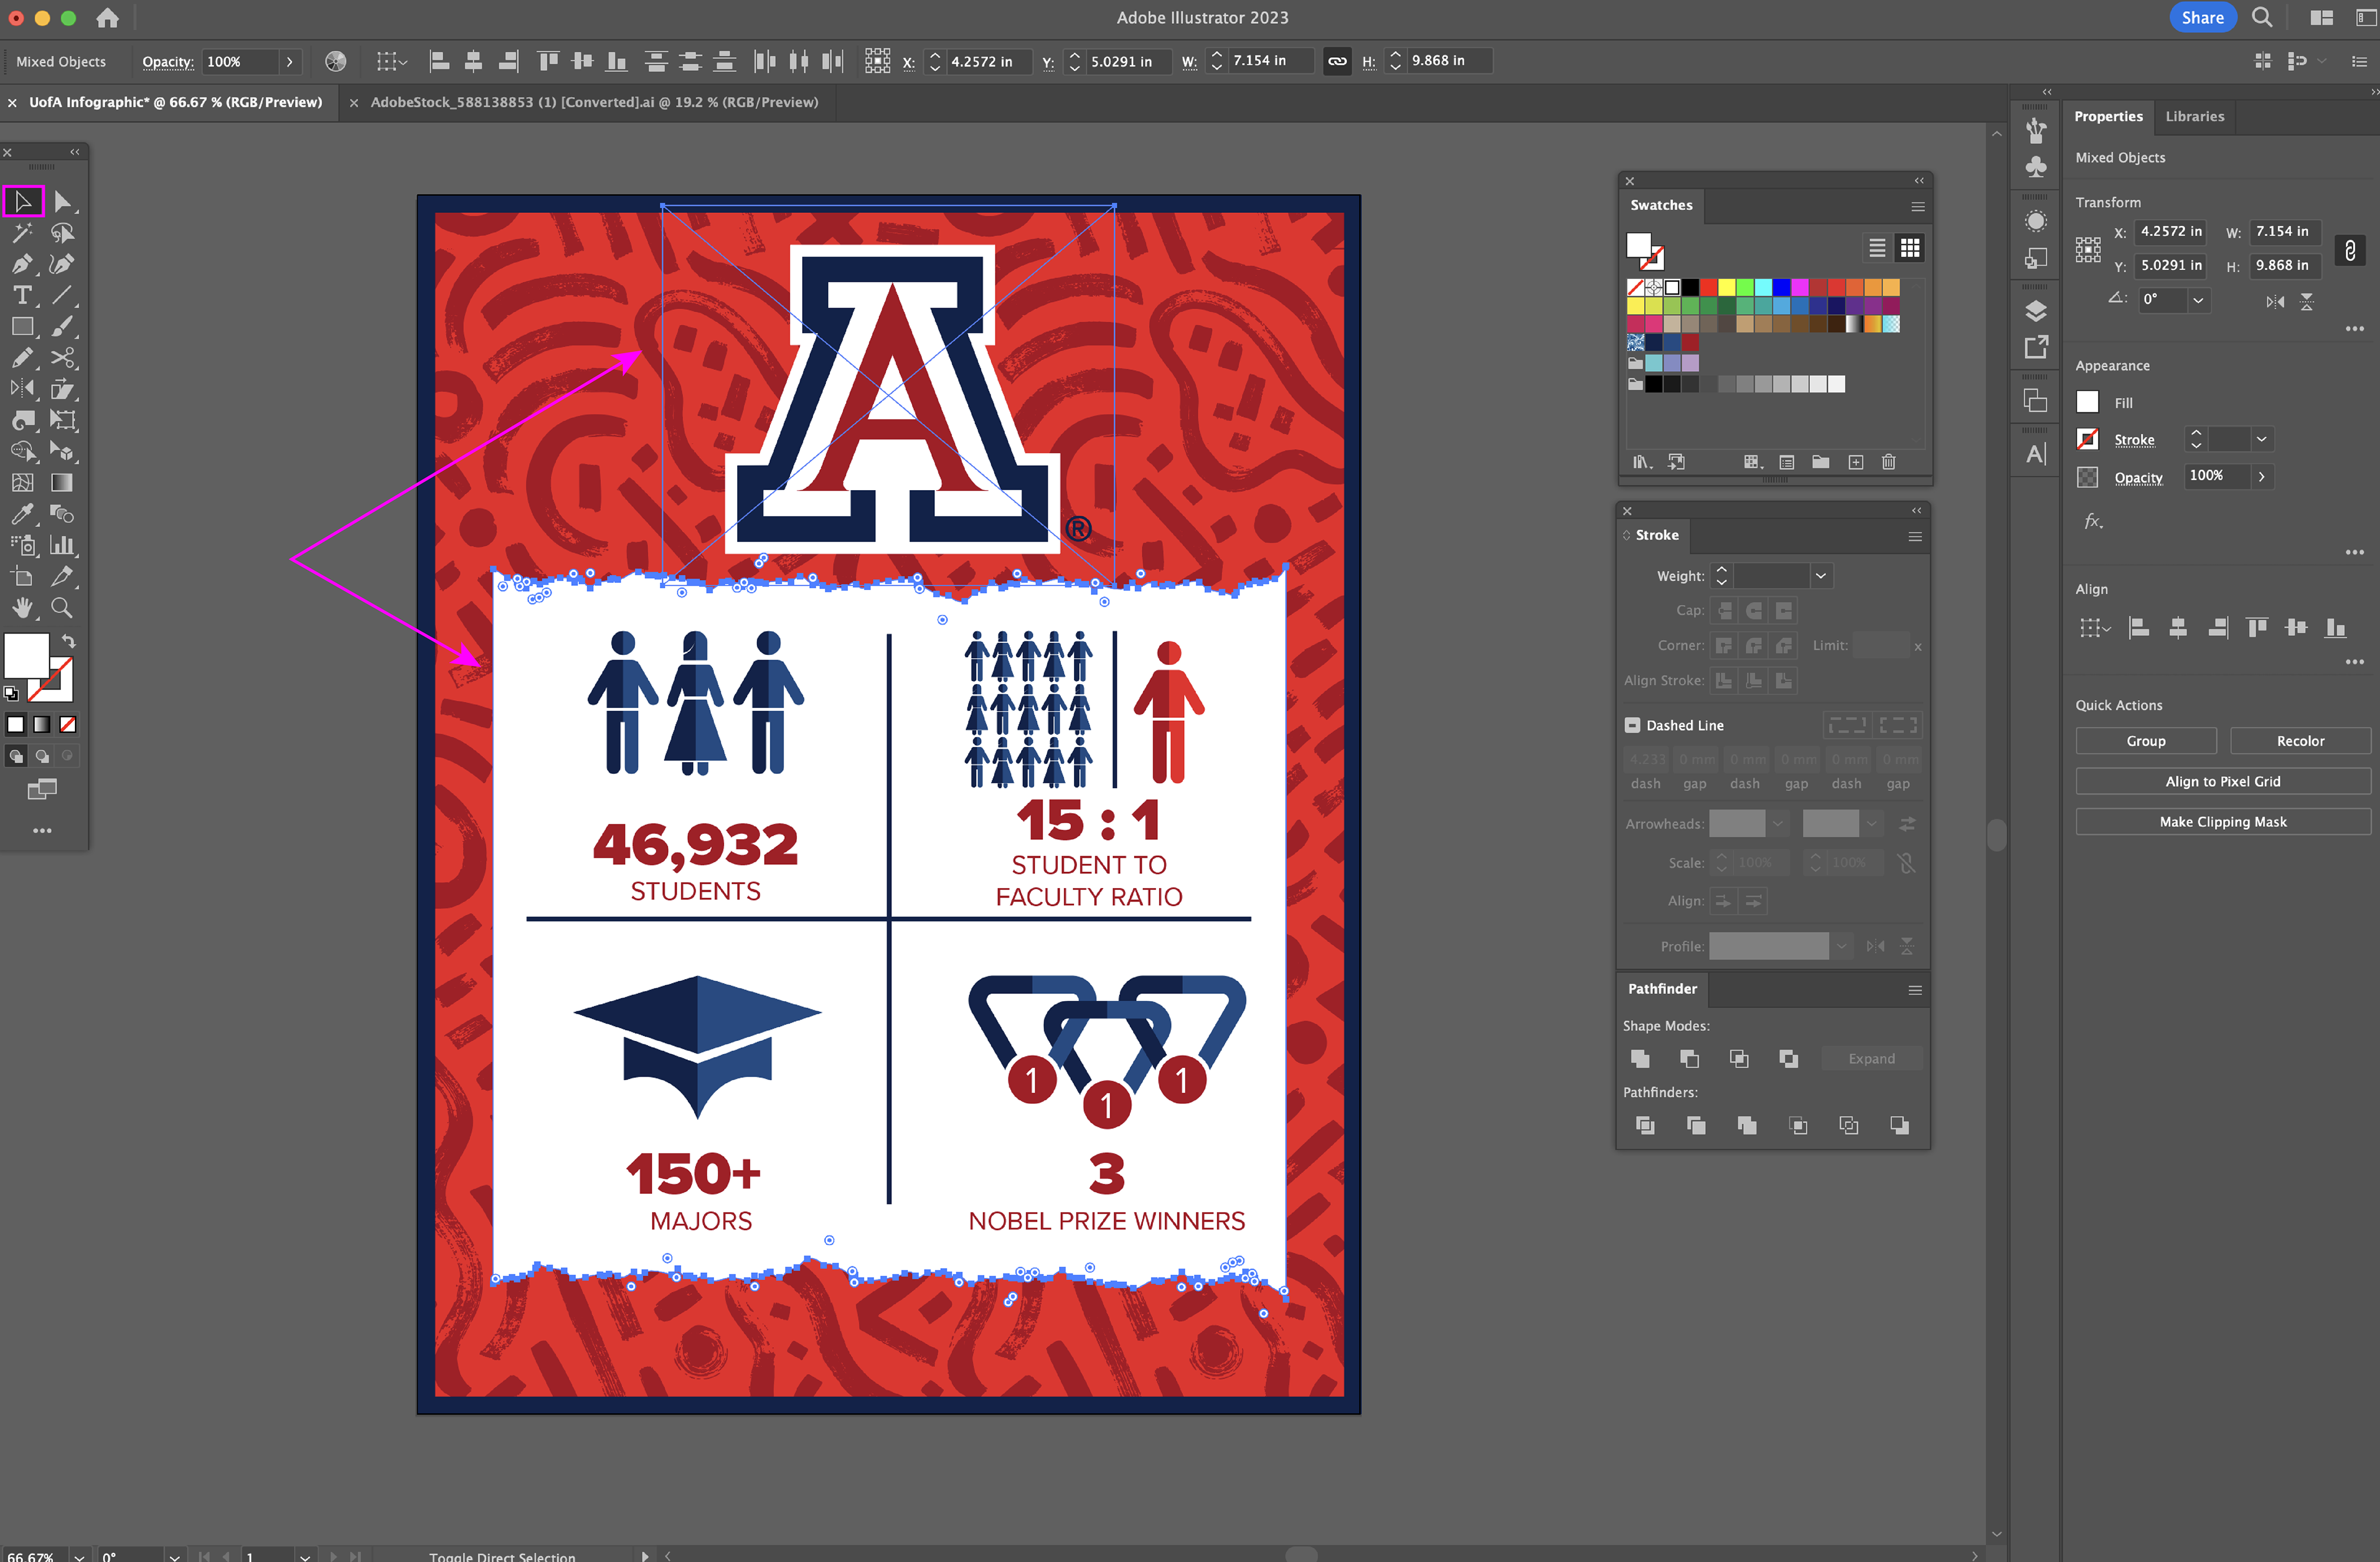This screenshot has height=1562, width=2380.
Task: Select the Direct Selection tool
Action: click(x=62, y=202)
